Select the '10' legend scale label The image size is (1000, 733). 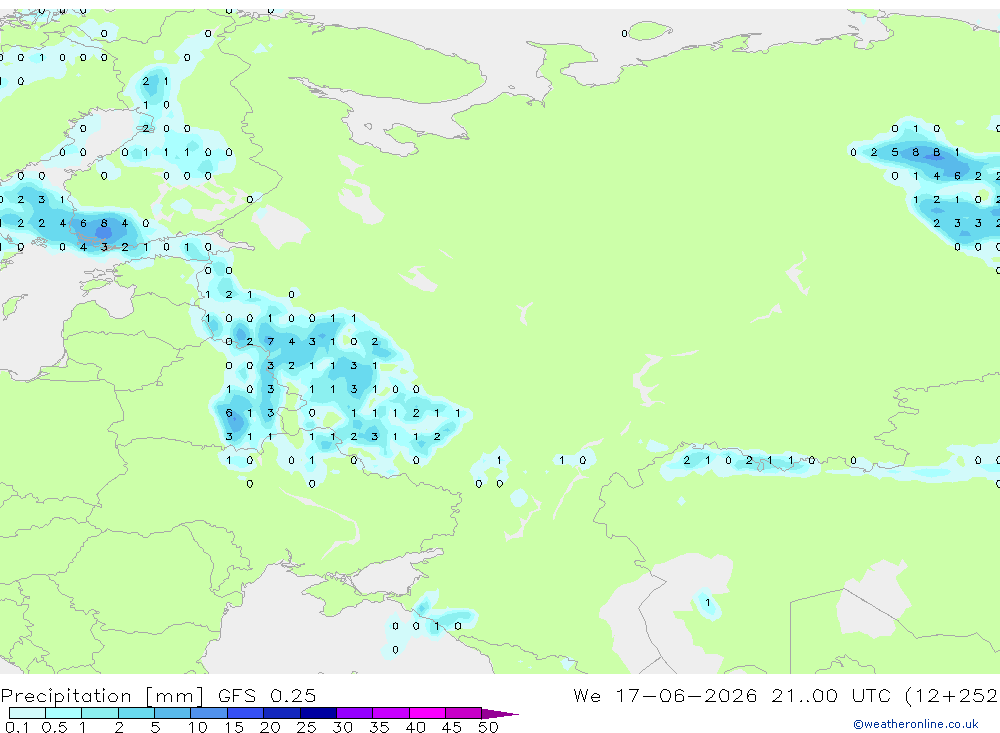(198, 727)
